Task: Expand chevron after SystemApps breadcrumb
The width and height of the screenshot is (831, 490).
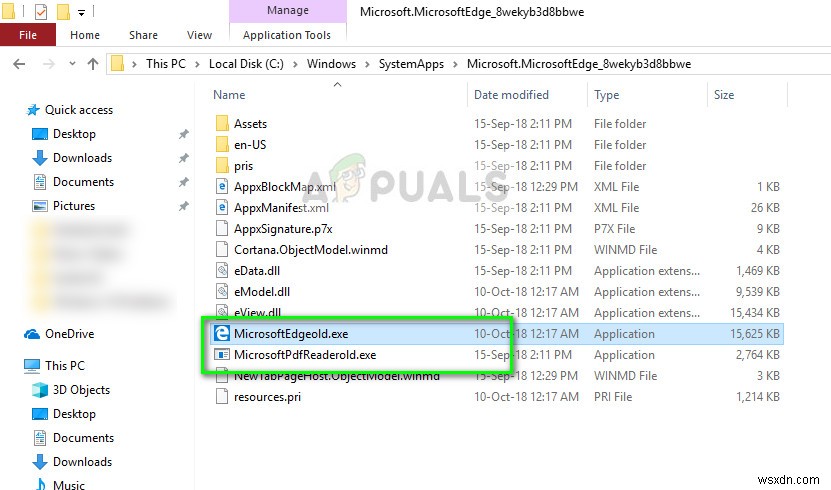Action: pos(455,64)
